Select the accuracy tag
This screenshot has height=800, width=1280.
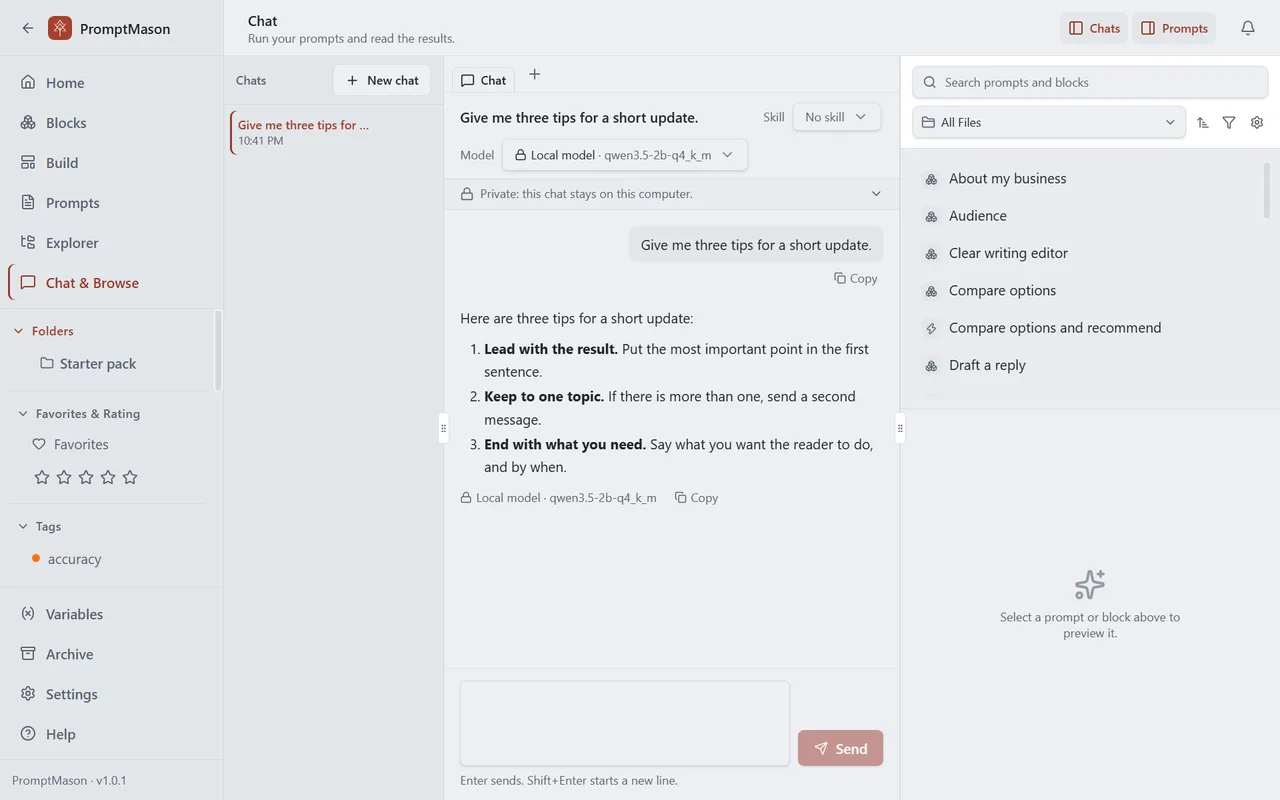coord(66,559)
